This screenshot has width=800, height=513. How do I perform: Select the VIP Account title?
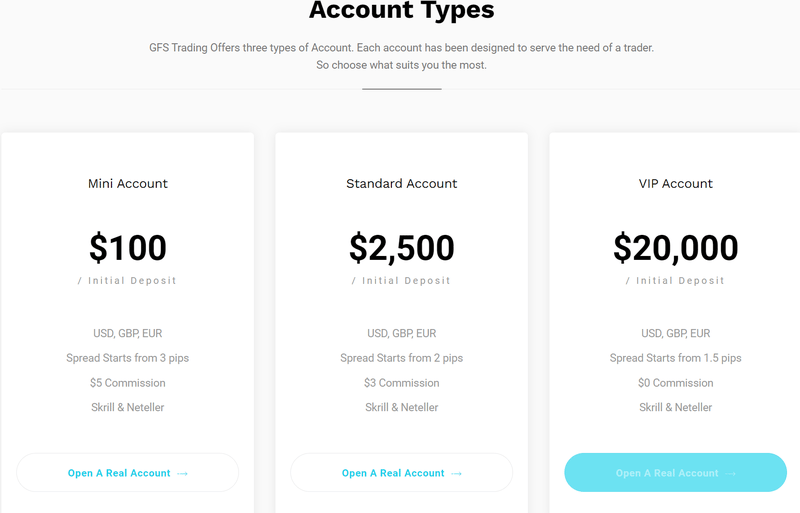[x=676, y=184]
